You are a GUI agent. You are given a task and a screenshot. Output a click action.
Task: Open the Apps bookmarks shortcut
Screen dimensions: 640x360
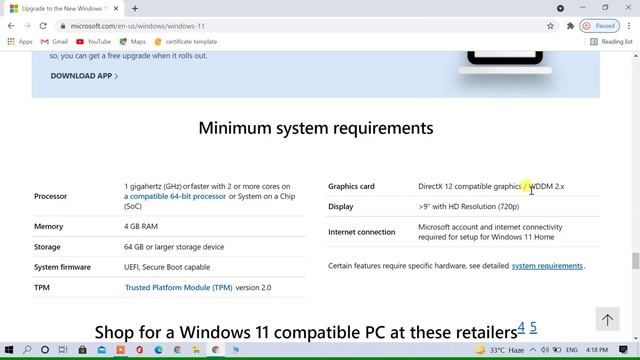(20, 42)
